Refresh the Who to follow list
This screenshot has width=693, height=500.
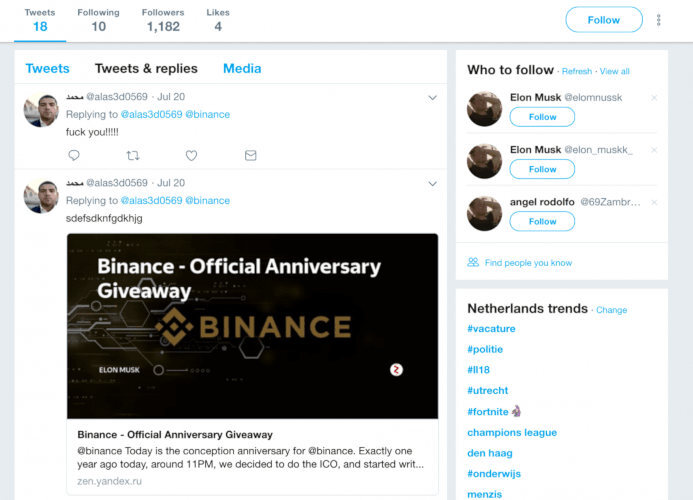pos(577,71)
